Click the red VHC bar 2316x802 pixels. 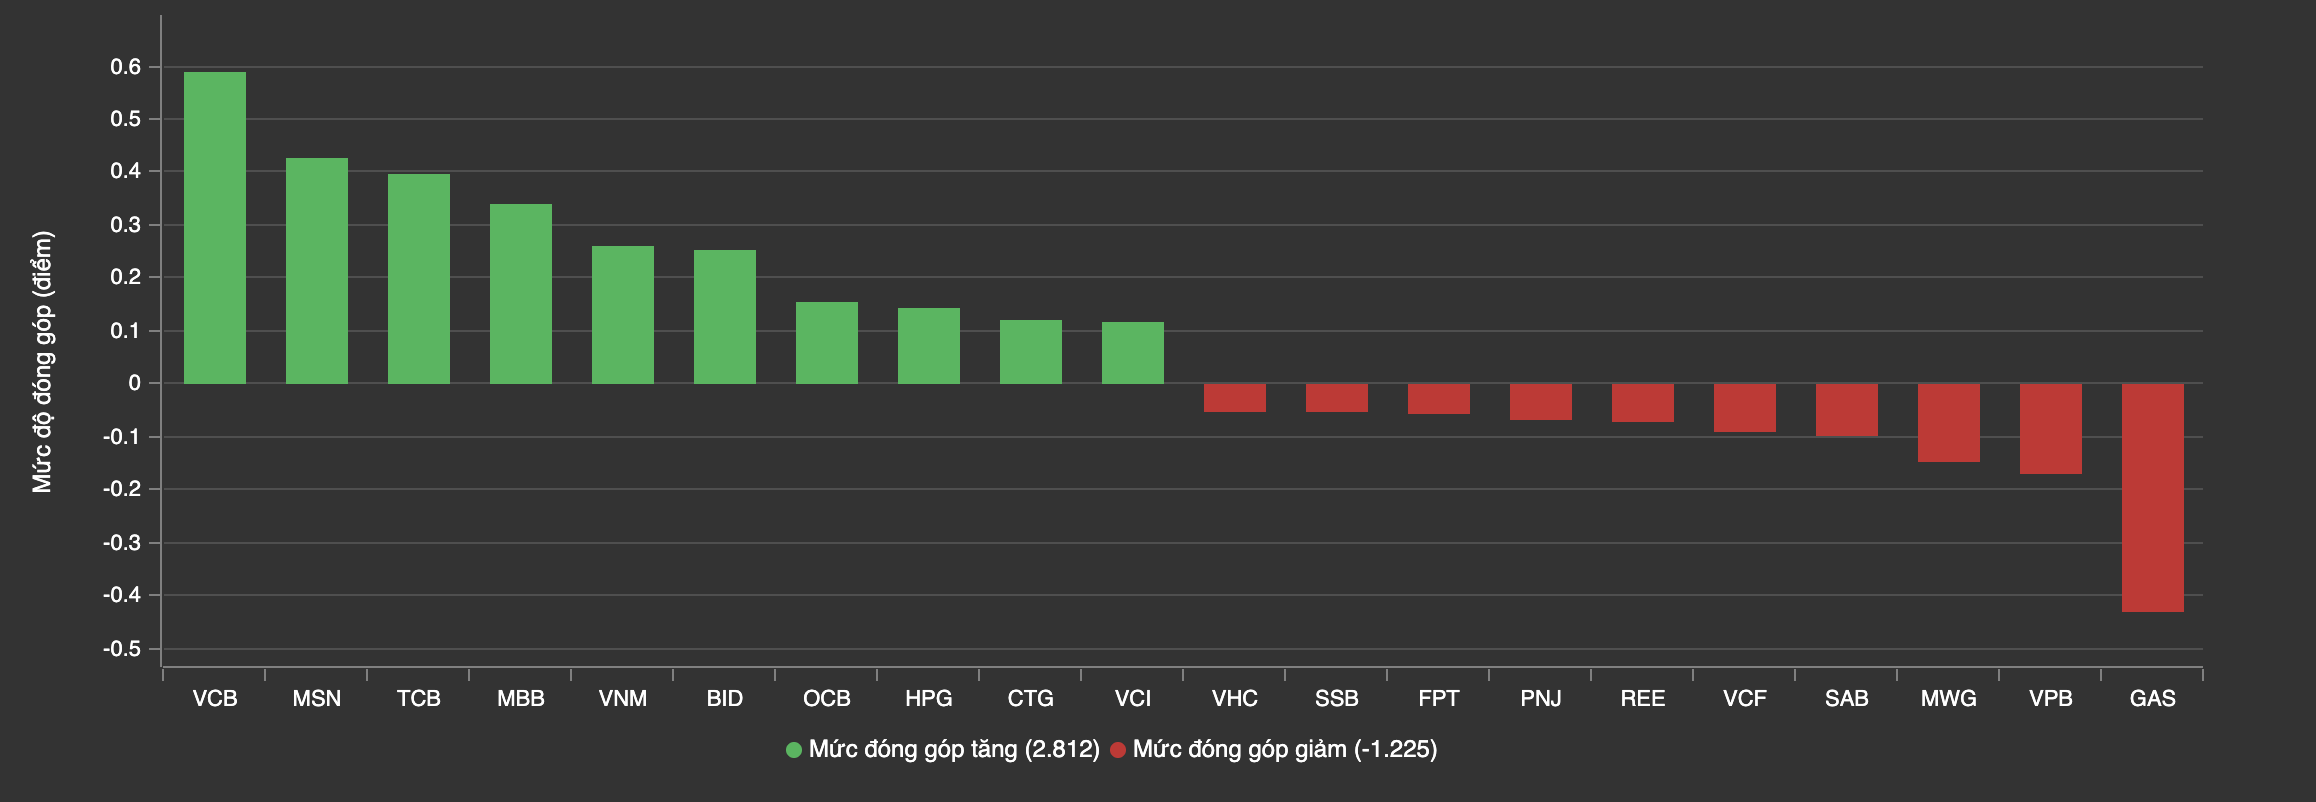(x=1235, y=398)
